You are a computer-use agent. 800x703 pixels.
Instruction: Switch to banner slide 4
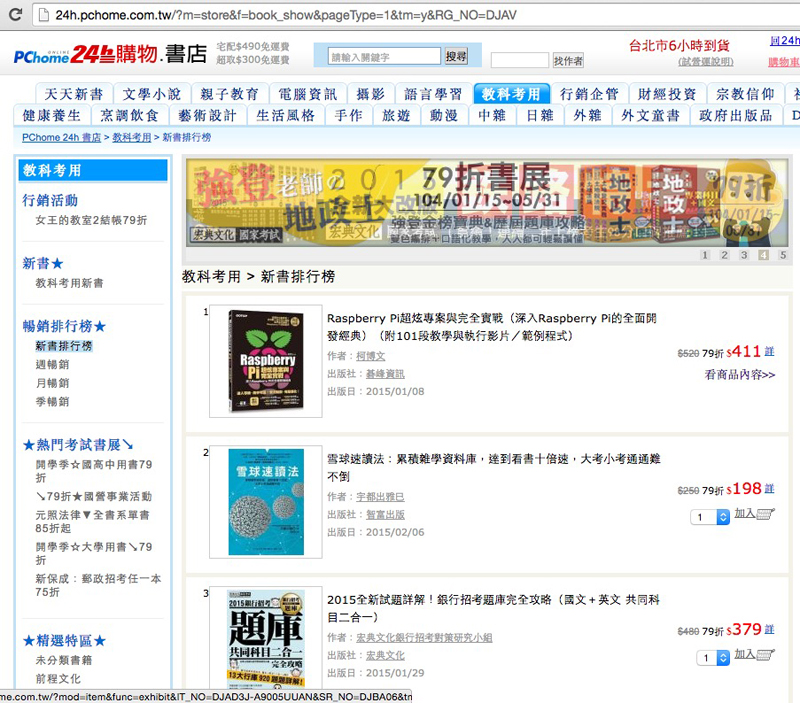pos(763,255)
